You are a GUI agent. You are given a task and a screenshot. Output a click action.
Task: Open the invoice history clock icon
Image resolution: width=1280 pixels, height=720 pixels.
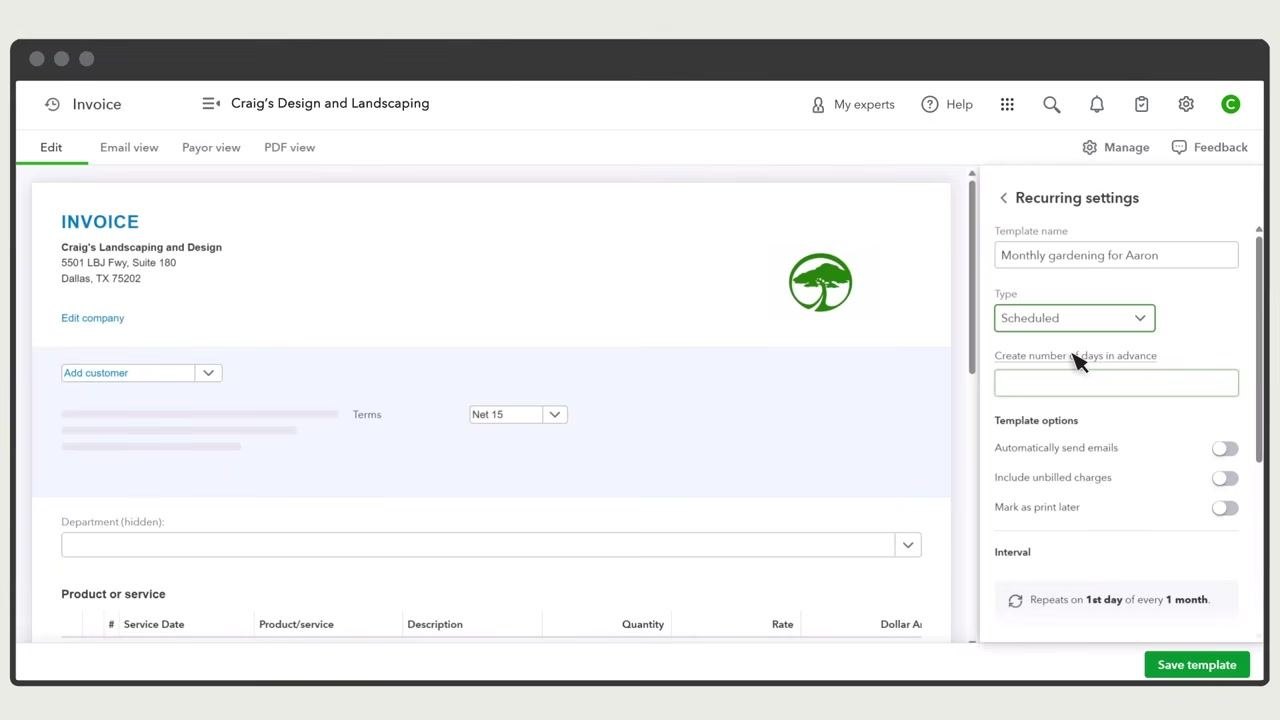(52, 104)
